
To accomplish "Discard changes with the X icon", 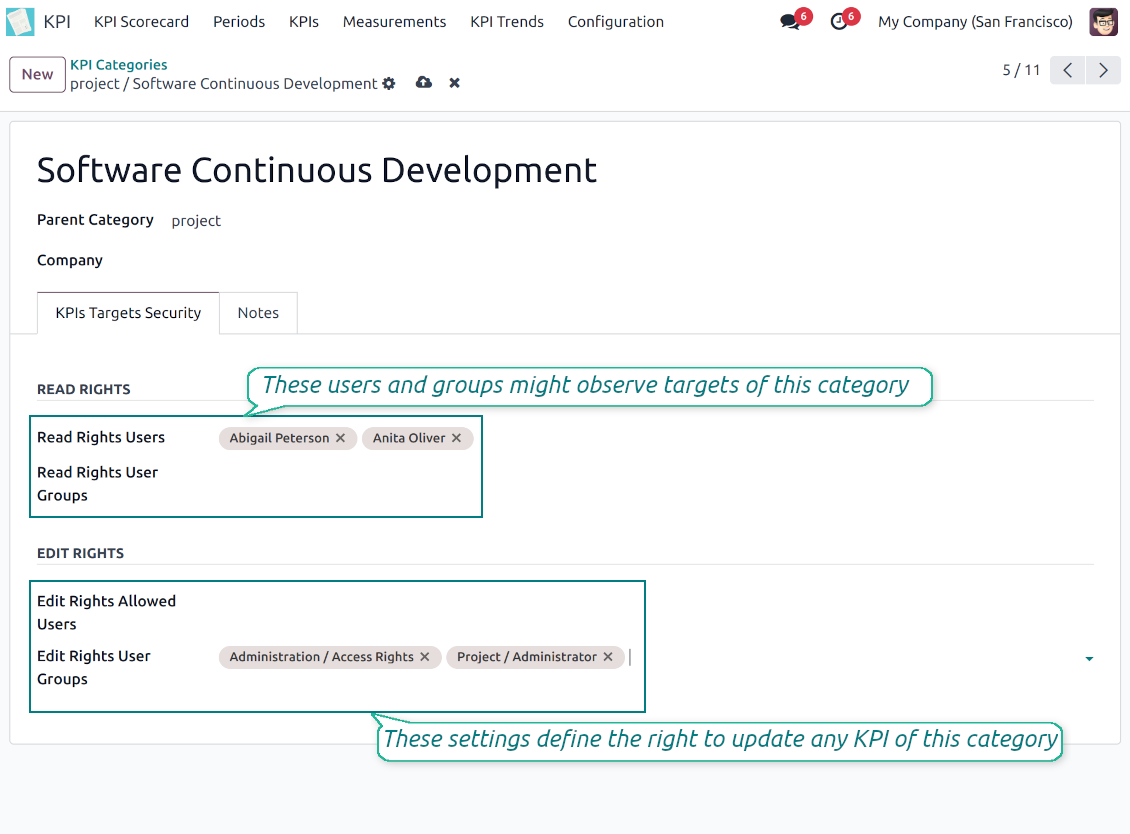I will [454, 83].
